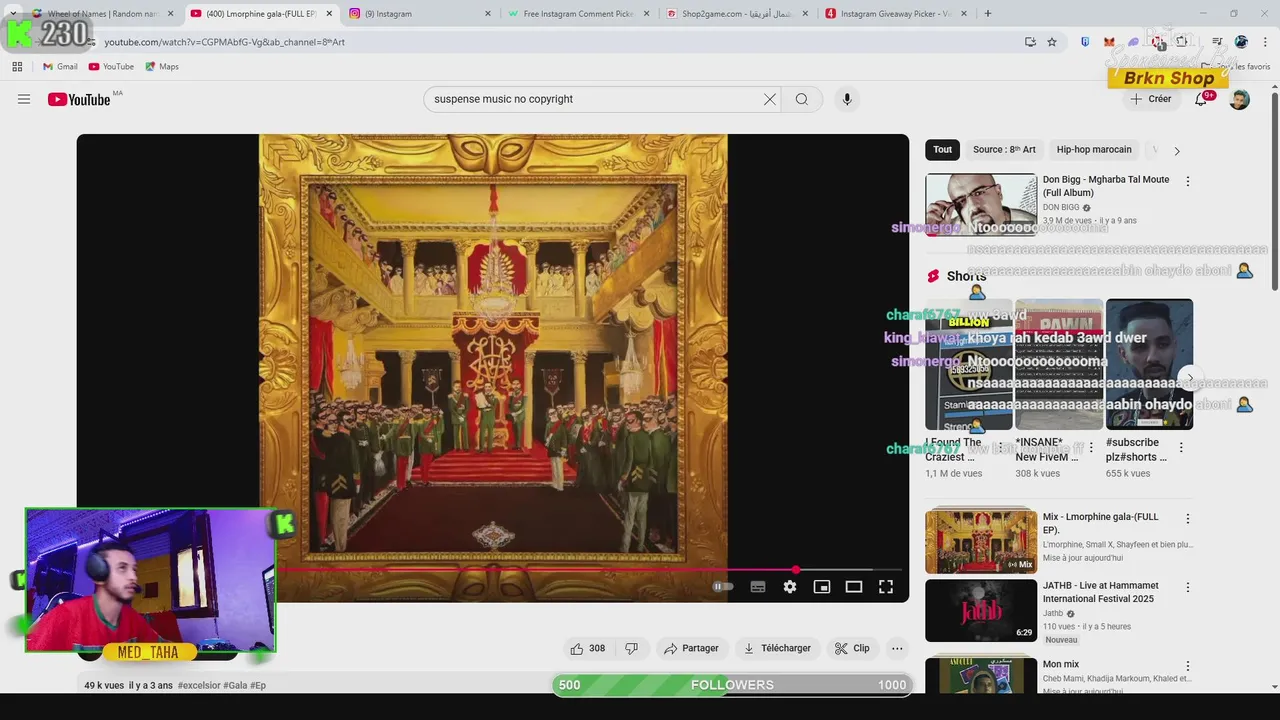
Task: Open options for the *INSANE* New FiveM short
Action: click(1091, 448)
